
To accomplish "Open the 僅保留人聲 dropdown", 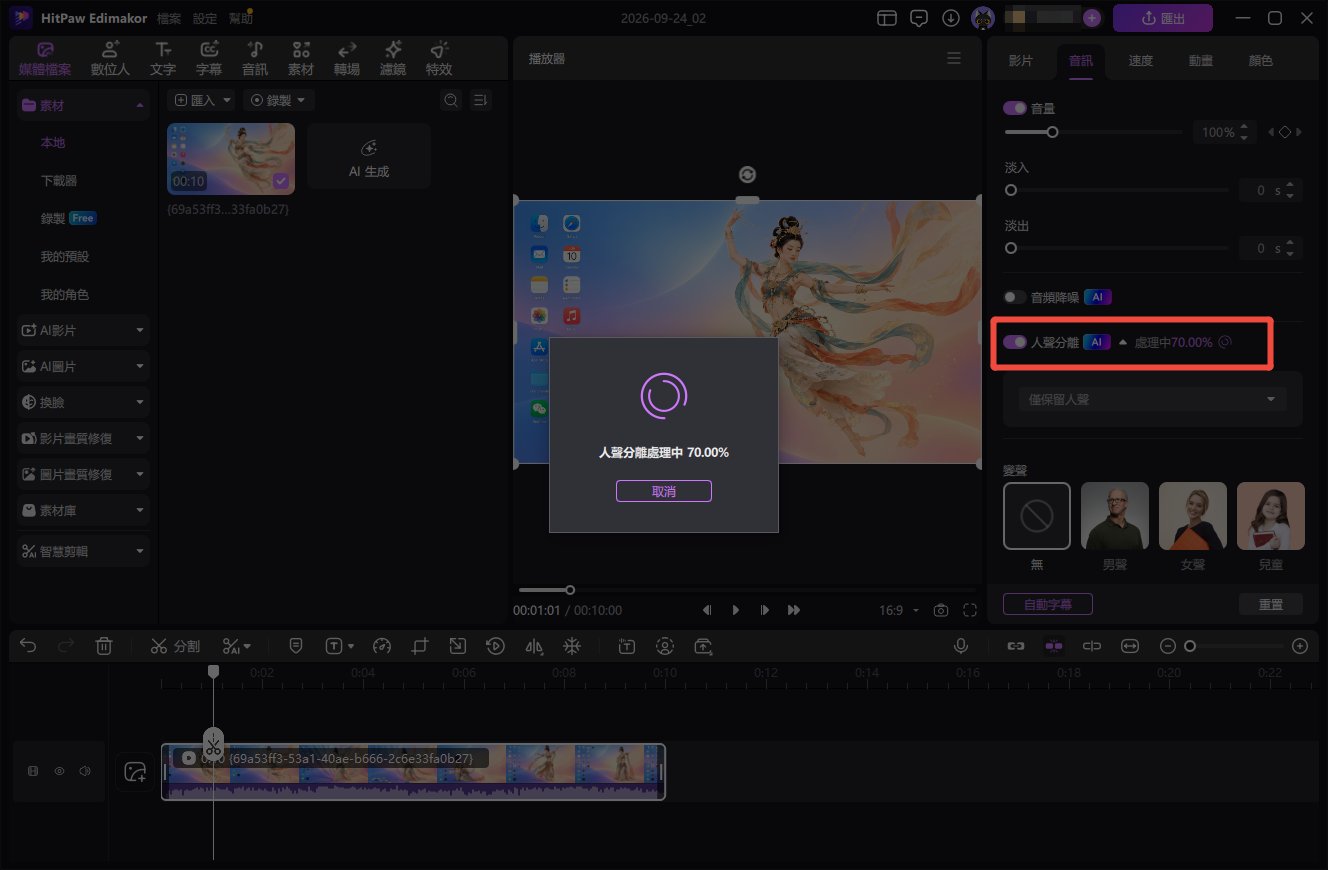I will click(x=1152, y=399).
